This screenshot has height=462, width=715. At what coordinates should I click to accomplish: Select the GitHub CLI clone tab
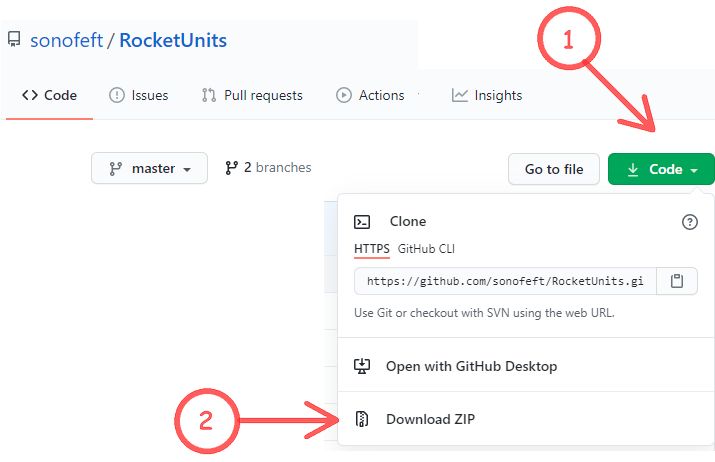[426, 249]
